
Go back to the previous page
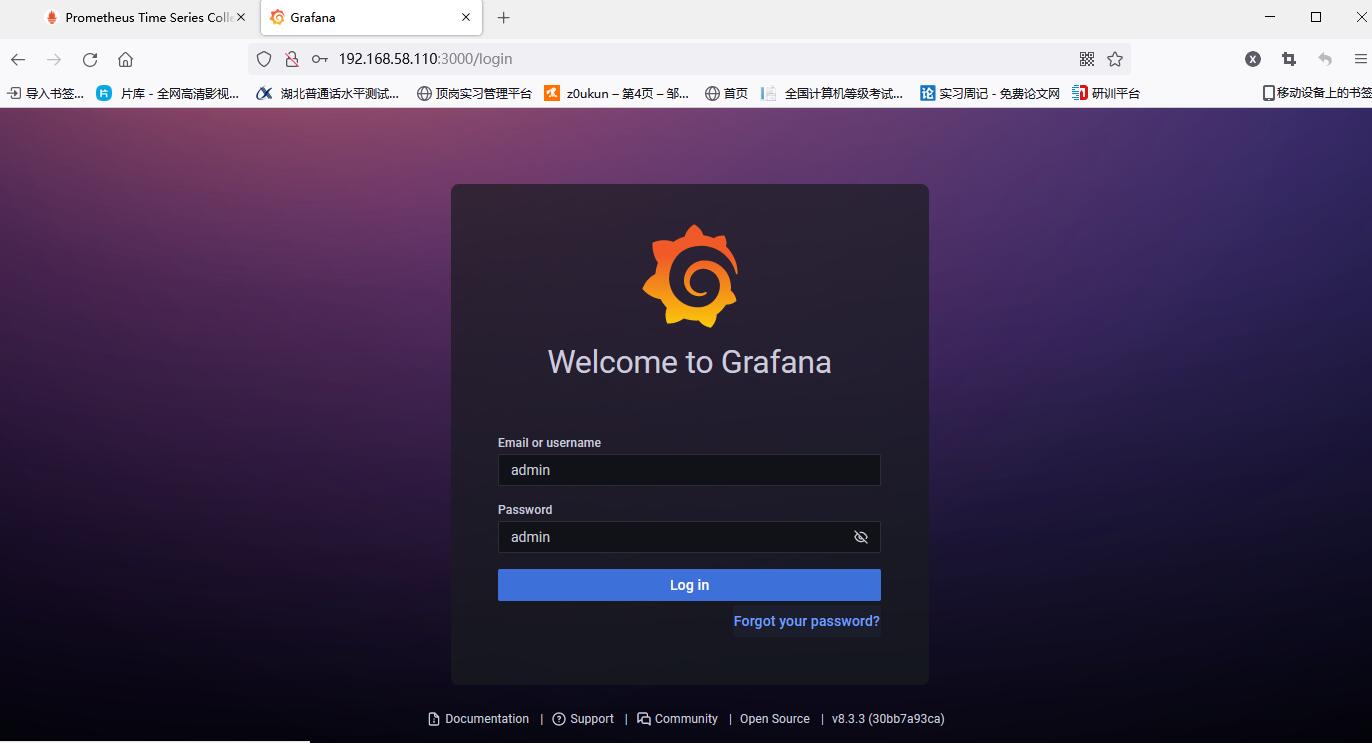point(18,59)
